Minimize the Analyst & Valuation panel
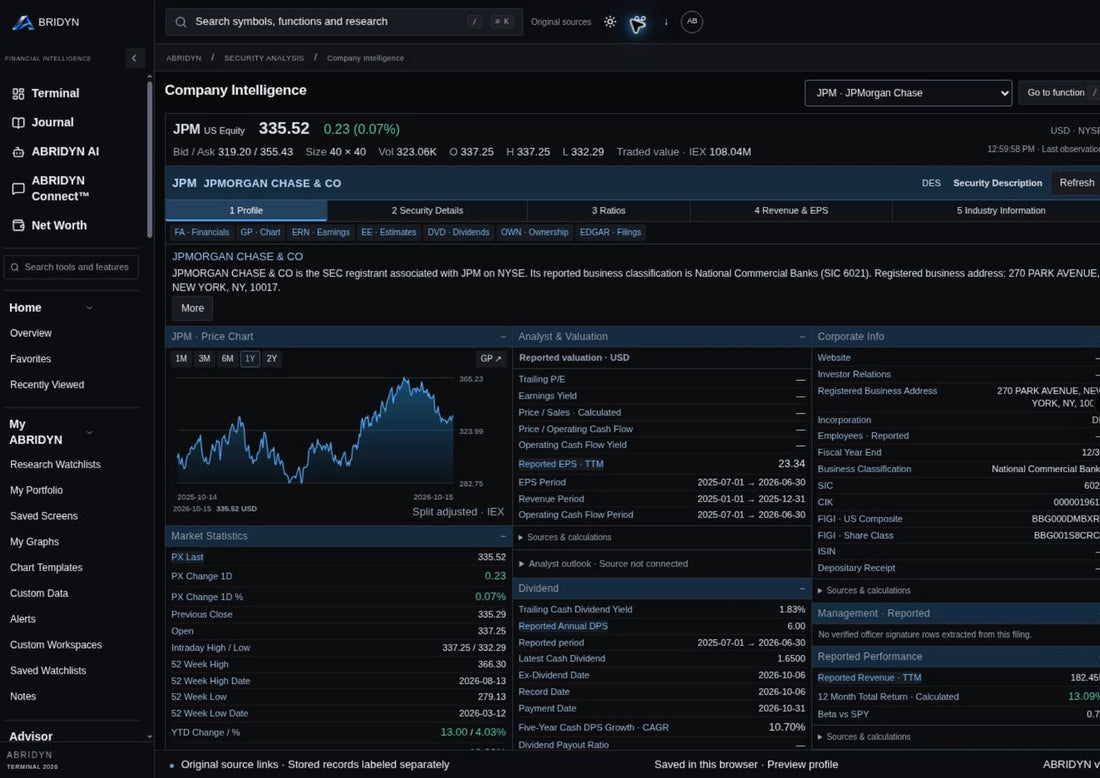 (802, 337)
